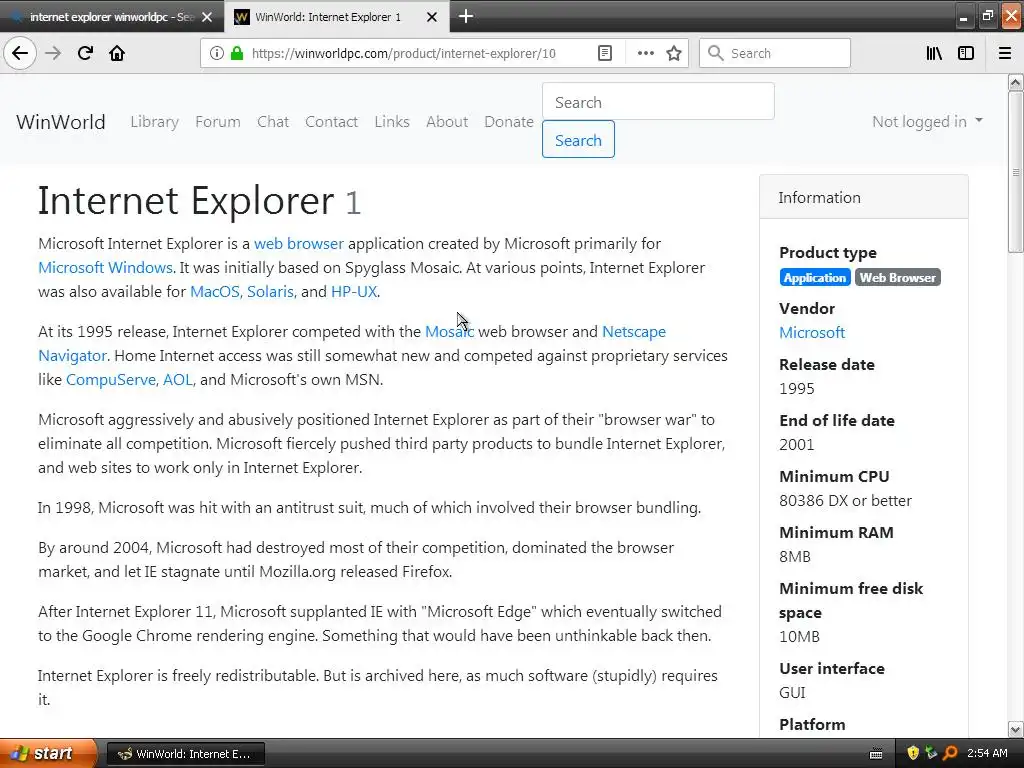Viewport: 1024px width, 768px height.
Task: Click the forward navigation arrow
Action: coord(54,53)
